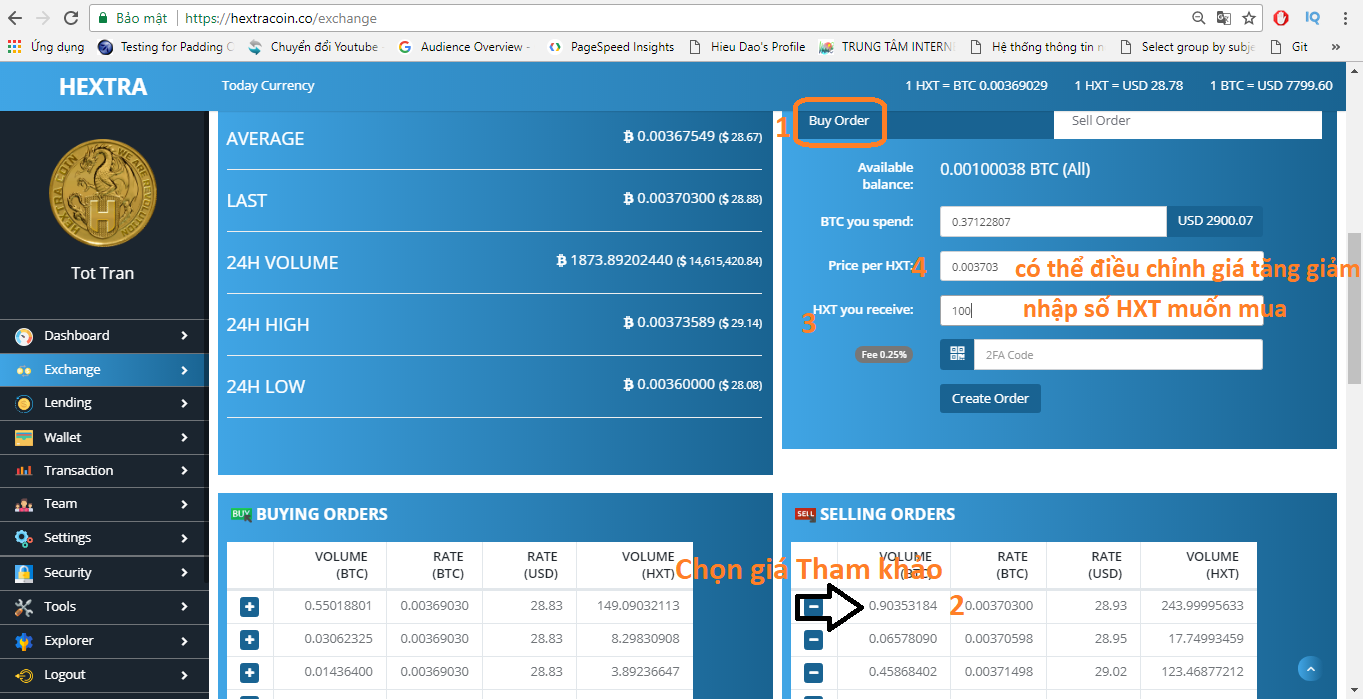1363x699 pixels.
Task: Click the QR code icon beside 2FA field
Action: (957, 354)
